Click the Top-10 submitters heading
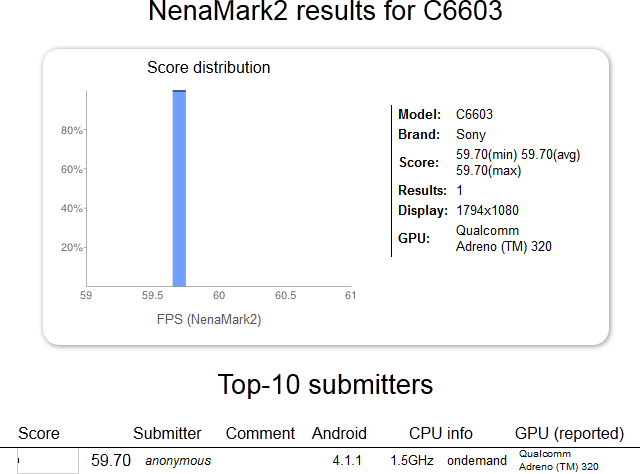 coord(325,385)
